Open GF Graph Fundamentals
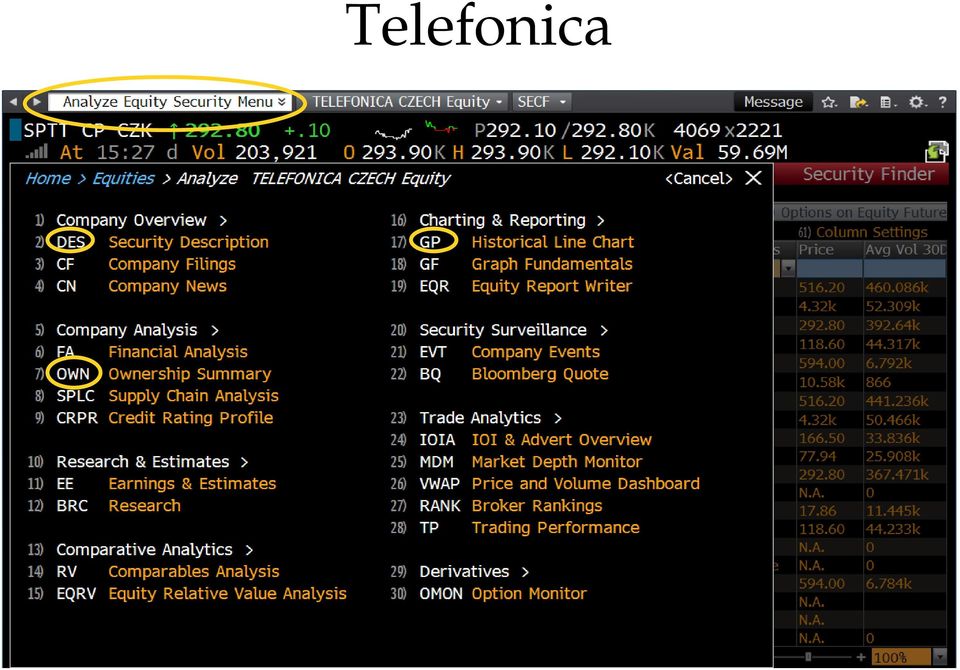This screenshot has width=960, height=670. pos(526,264)
